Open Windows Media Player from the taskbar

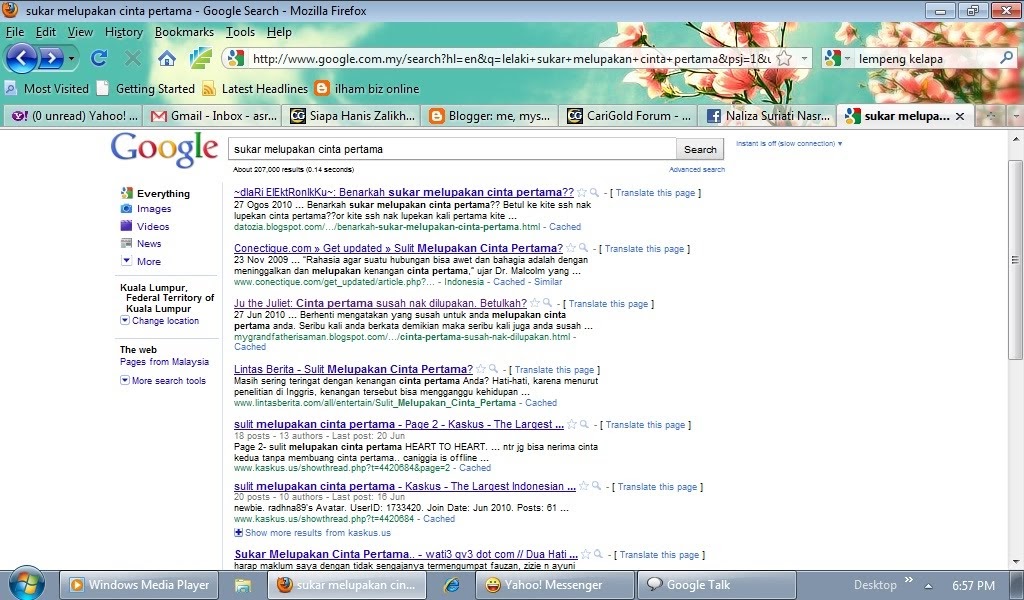click(x=139, y=585)
